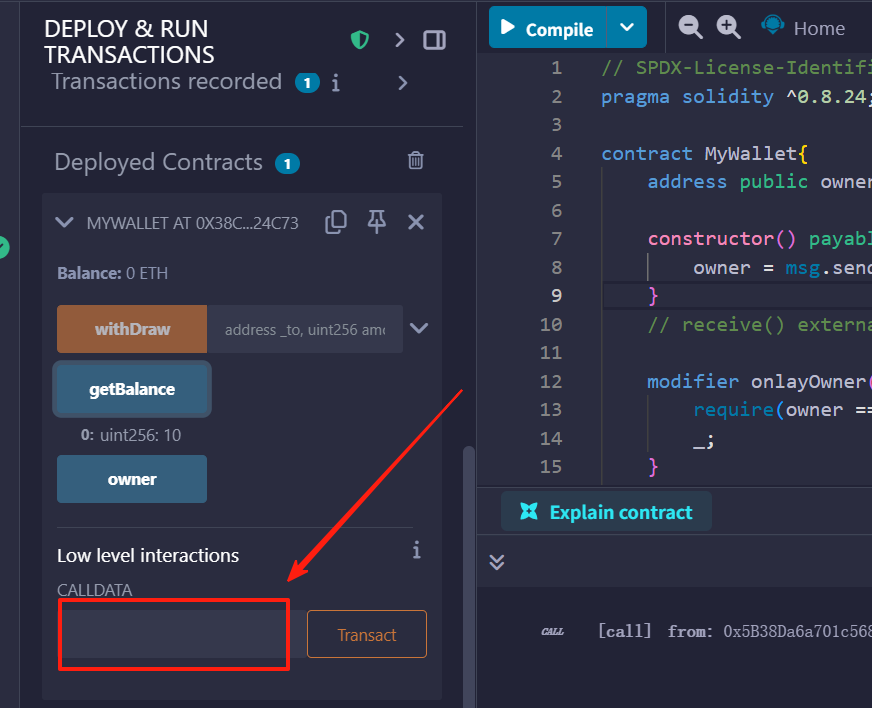This screenshot has width=872, height=708.
Task: Click line number 9 in editor
Action: 556,295
